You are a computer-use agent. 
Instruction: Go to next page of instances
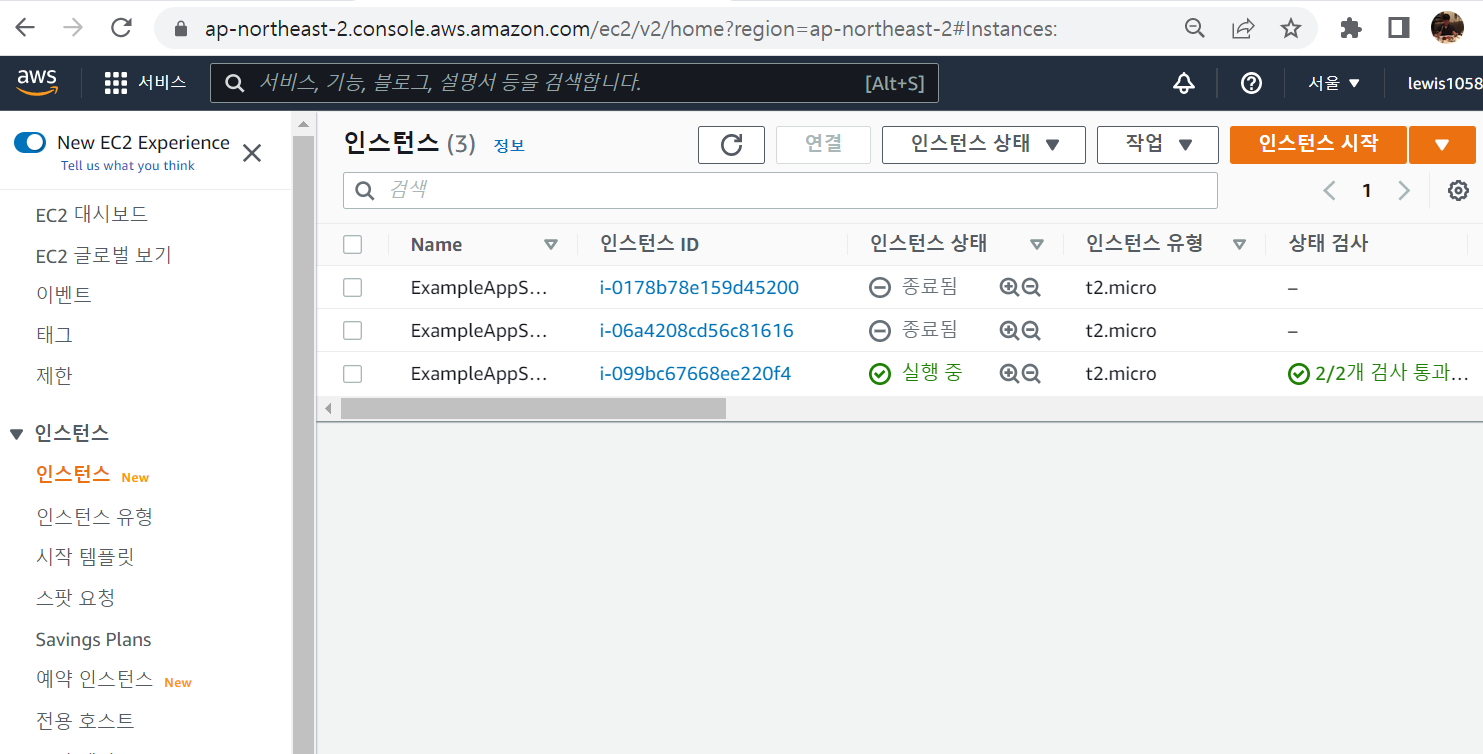[x=1404, y=190]
